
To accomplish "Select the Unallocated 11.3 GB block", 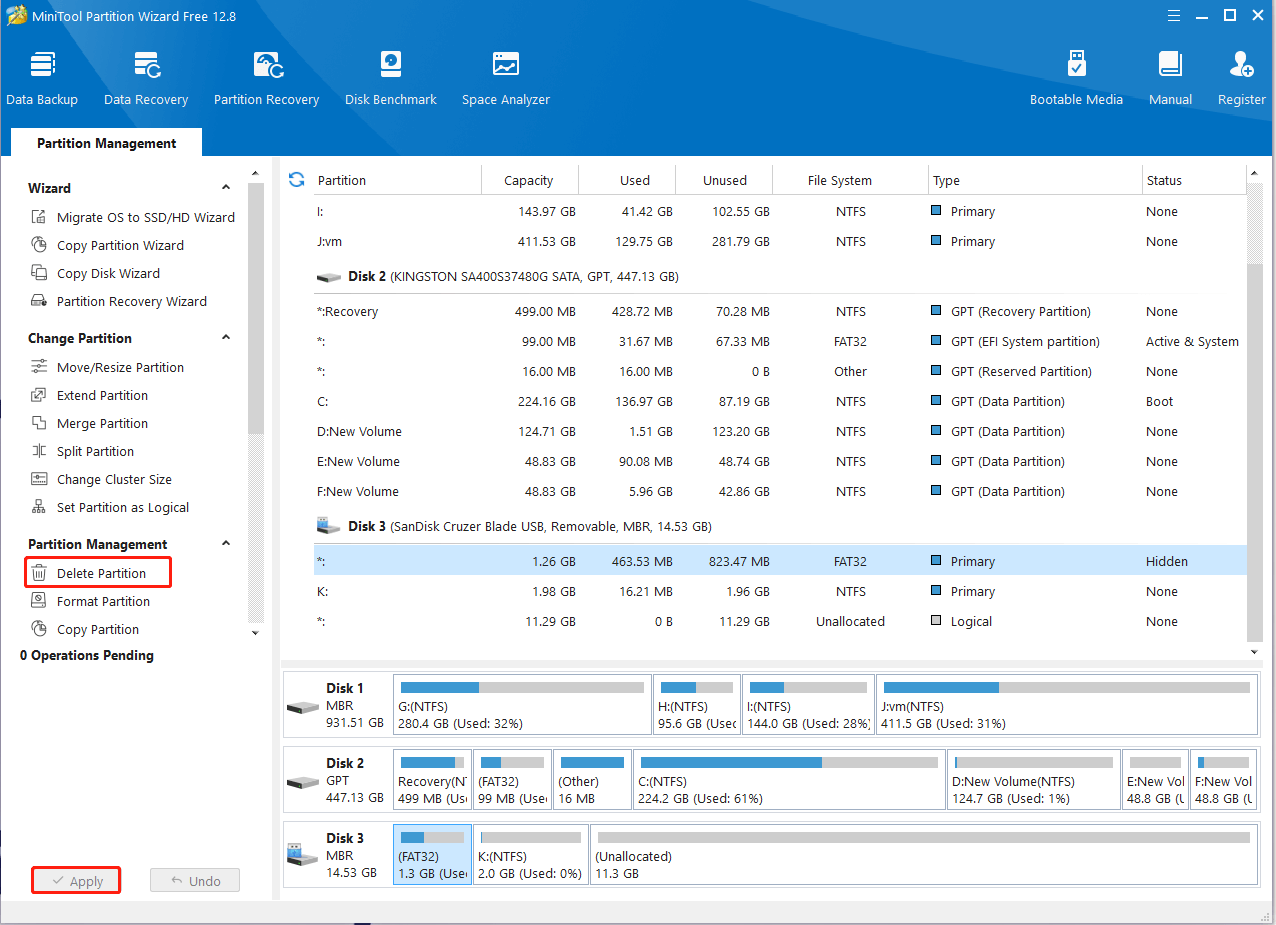I will pyautogui.click(x=923, y=855).
